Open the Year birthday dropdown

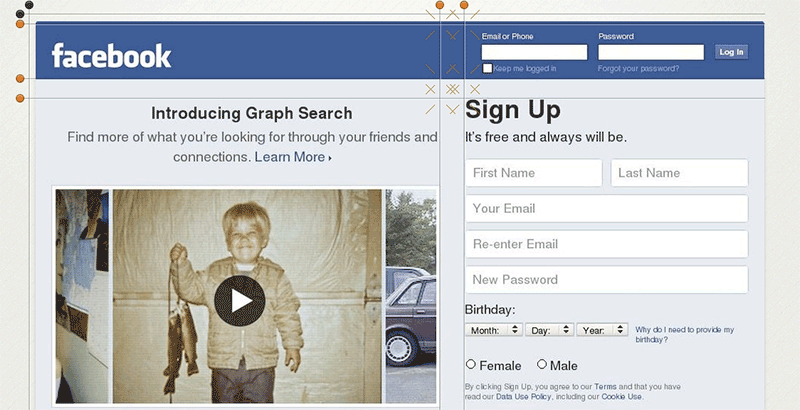pyautogui.click(x=602, y=330)
